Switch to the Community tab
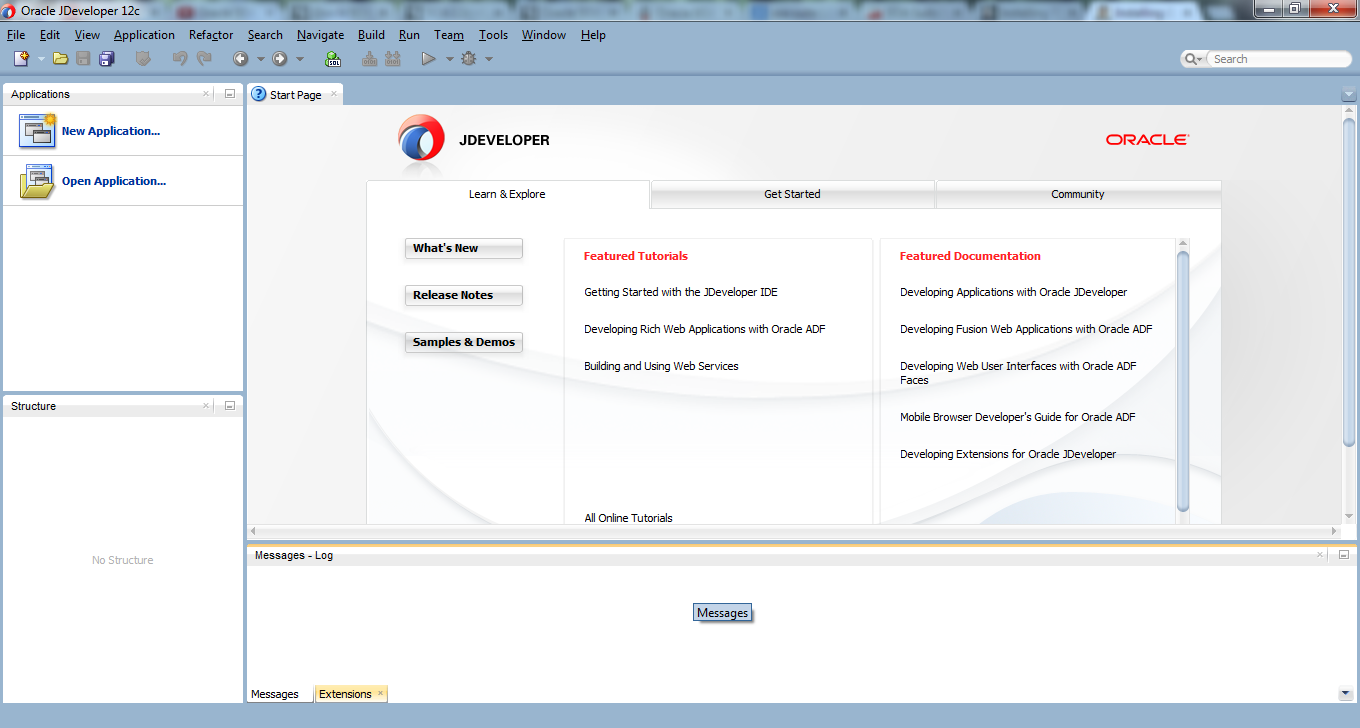The height and width of the screenshot is (728, 1360). tap(1078, 194)
